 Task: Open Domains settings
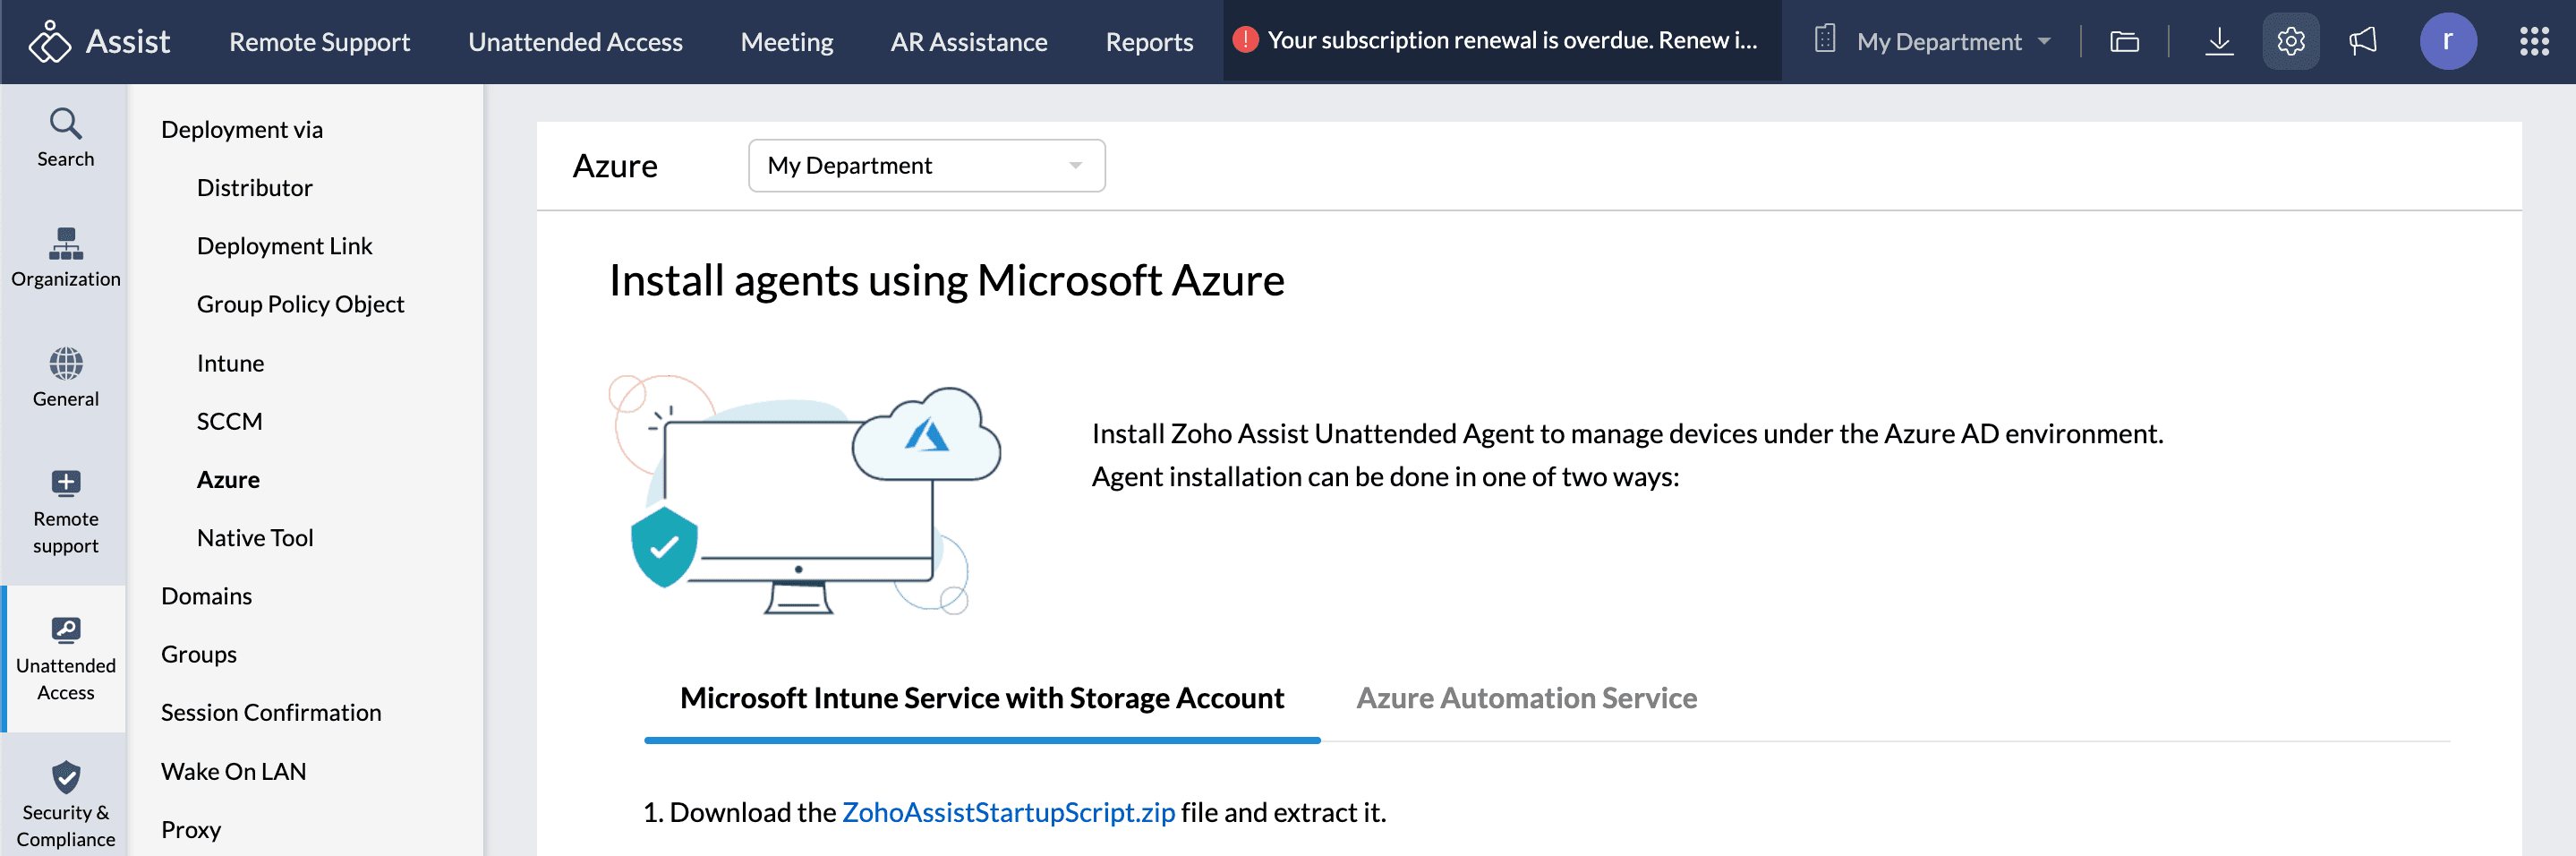coord(206,596)
